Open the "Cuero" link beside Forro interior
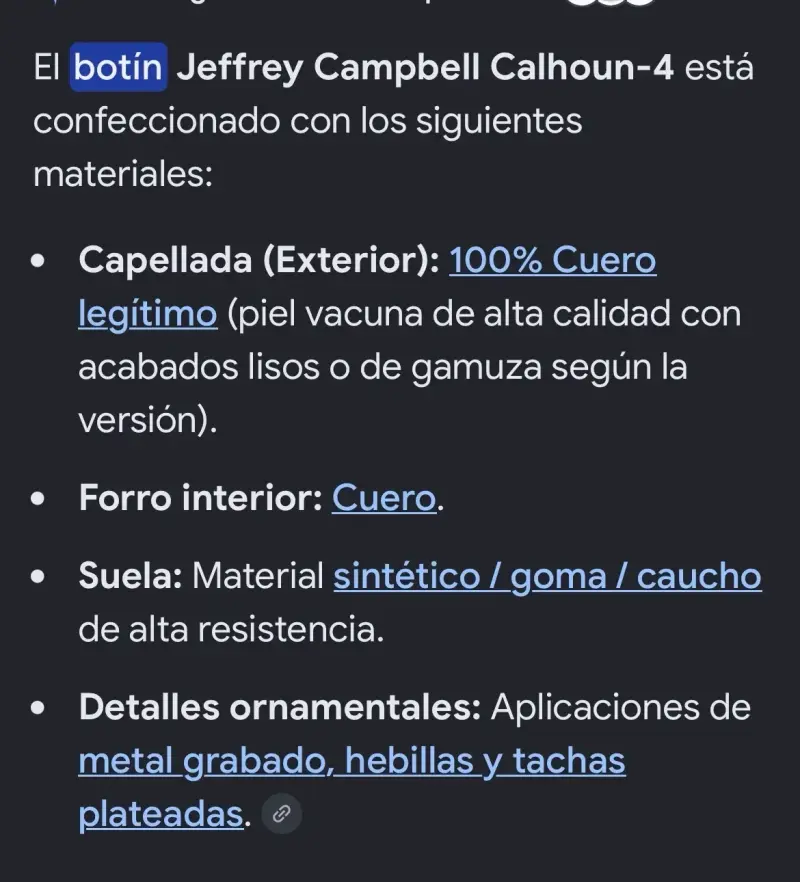 (384, 498)
